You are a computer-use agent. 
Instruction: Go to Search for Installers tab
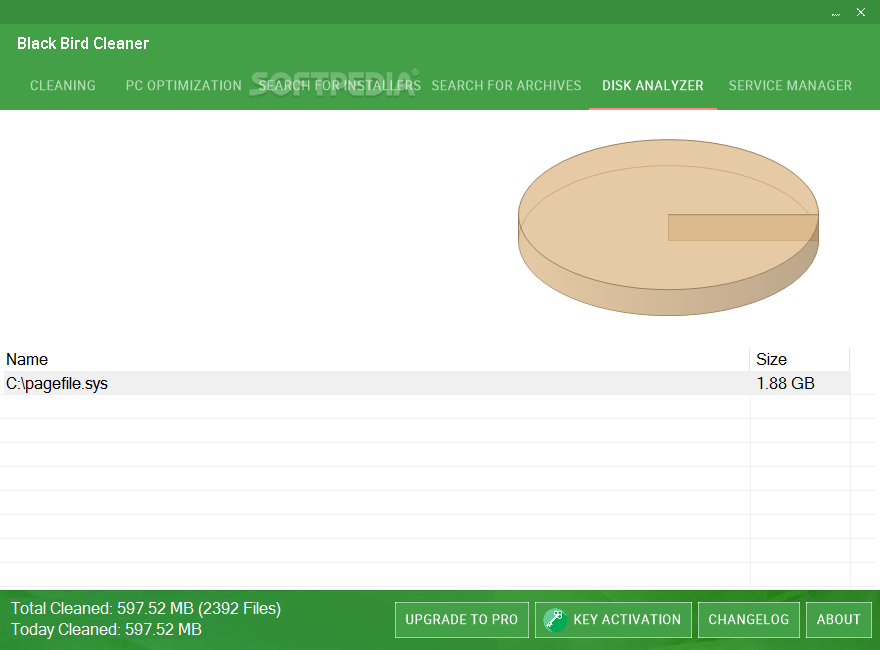(x=339, y=85)
